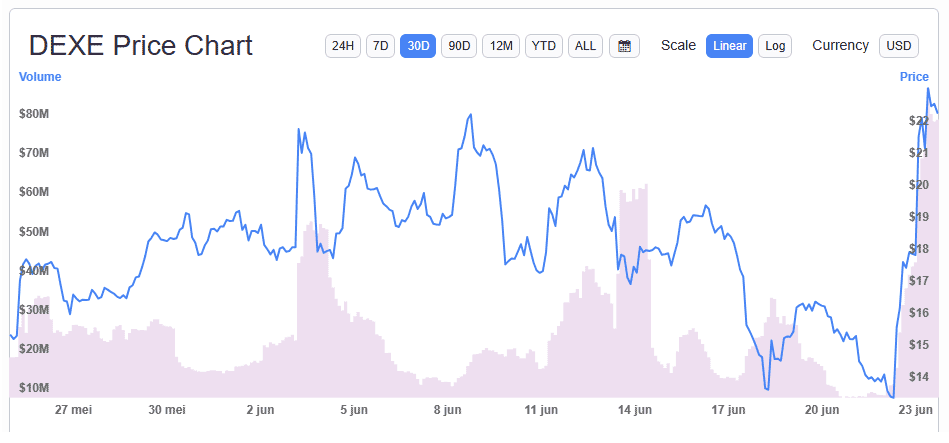Switch chart to 90D range
The width and height of the screenshot is (949, 443).
(x=459, y=46)
